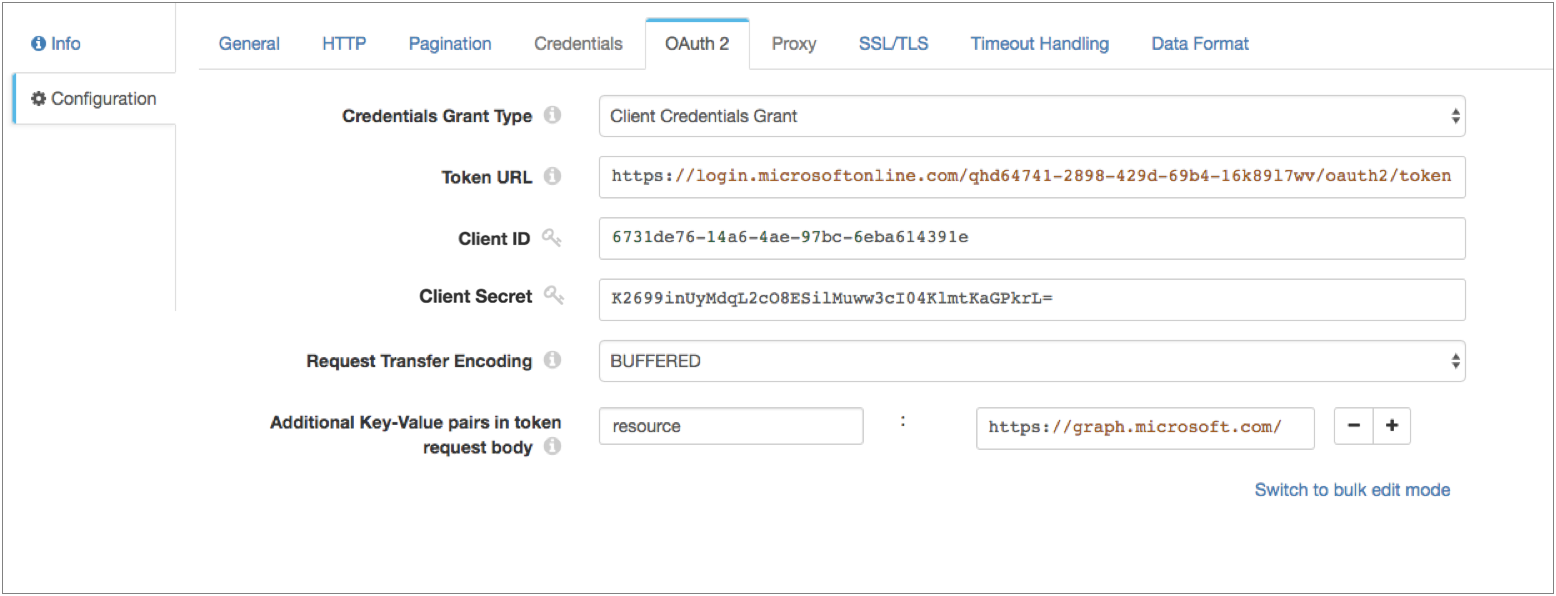Add a new key-value pair with plus button
Screen dimensions: 1556x596
click(x=1391, y=426)
